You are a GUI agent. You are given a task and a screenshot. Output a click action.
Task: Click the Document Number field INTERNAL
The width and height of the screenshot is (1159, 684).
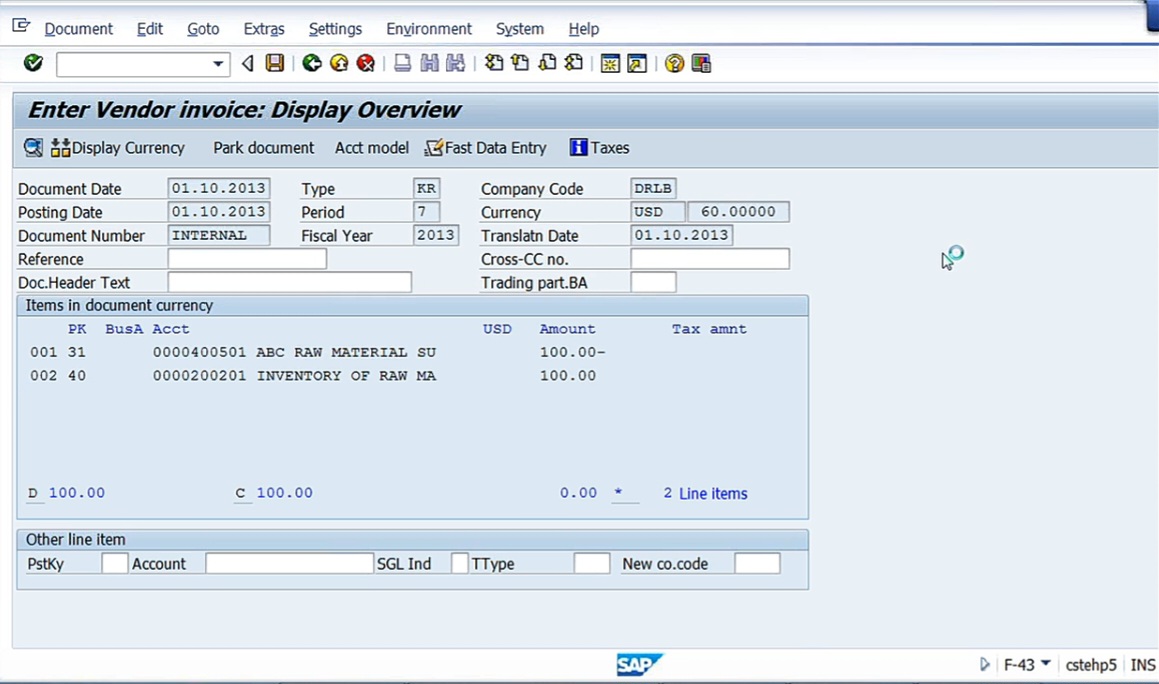click(x=219, y=235)
